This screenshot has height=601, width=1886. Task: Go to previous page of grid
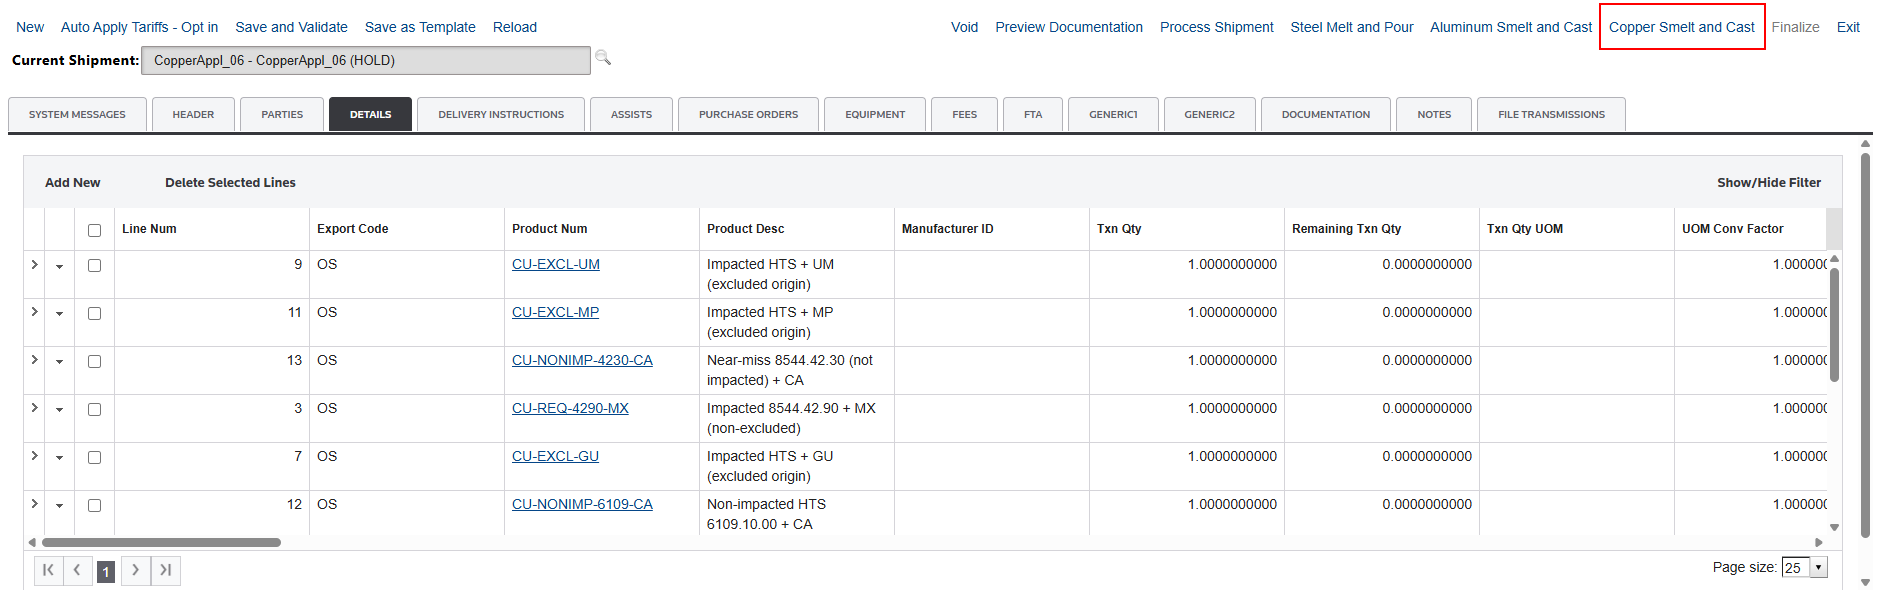pos(77,570)
